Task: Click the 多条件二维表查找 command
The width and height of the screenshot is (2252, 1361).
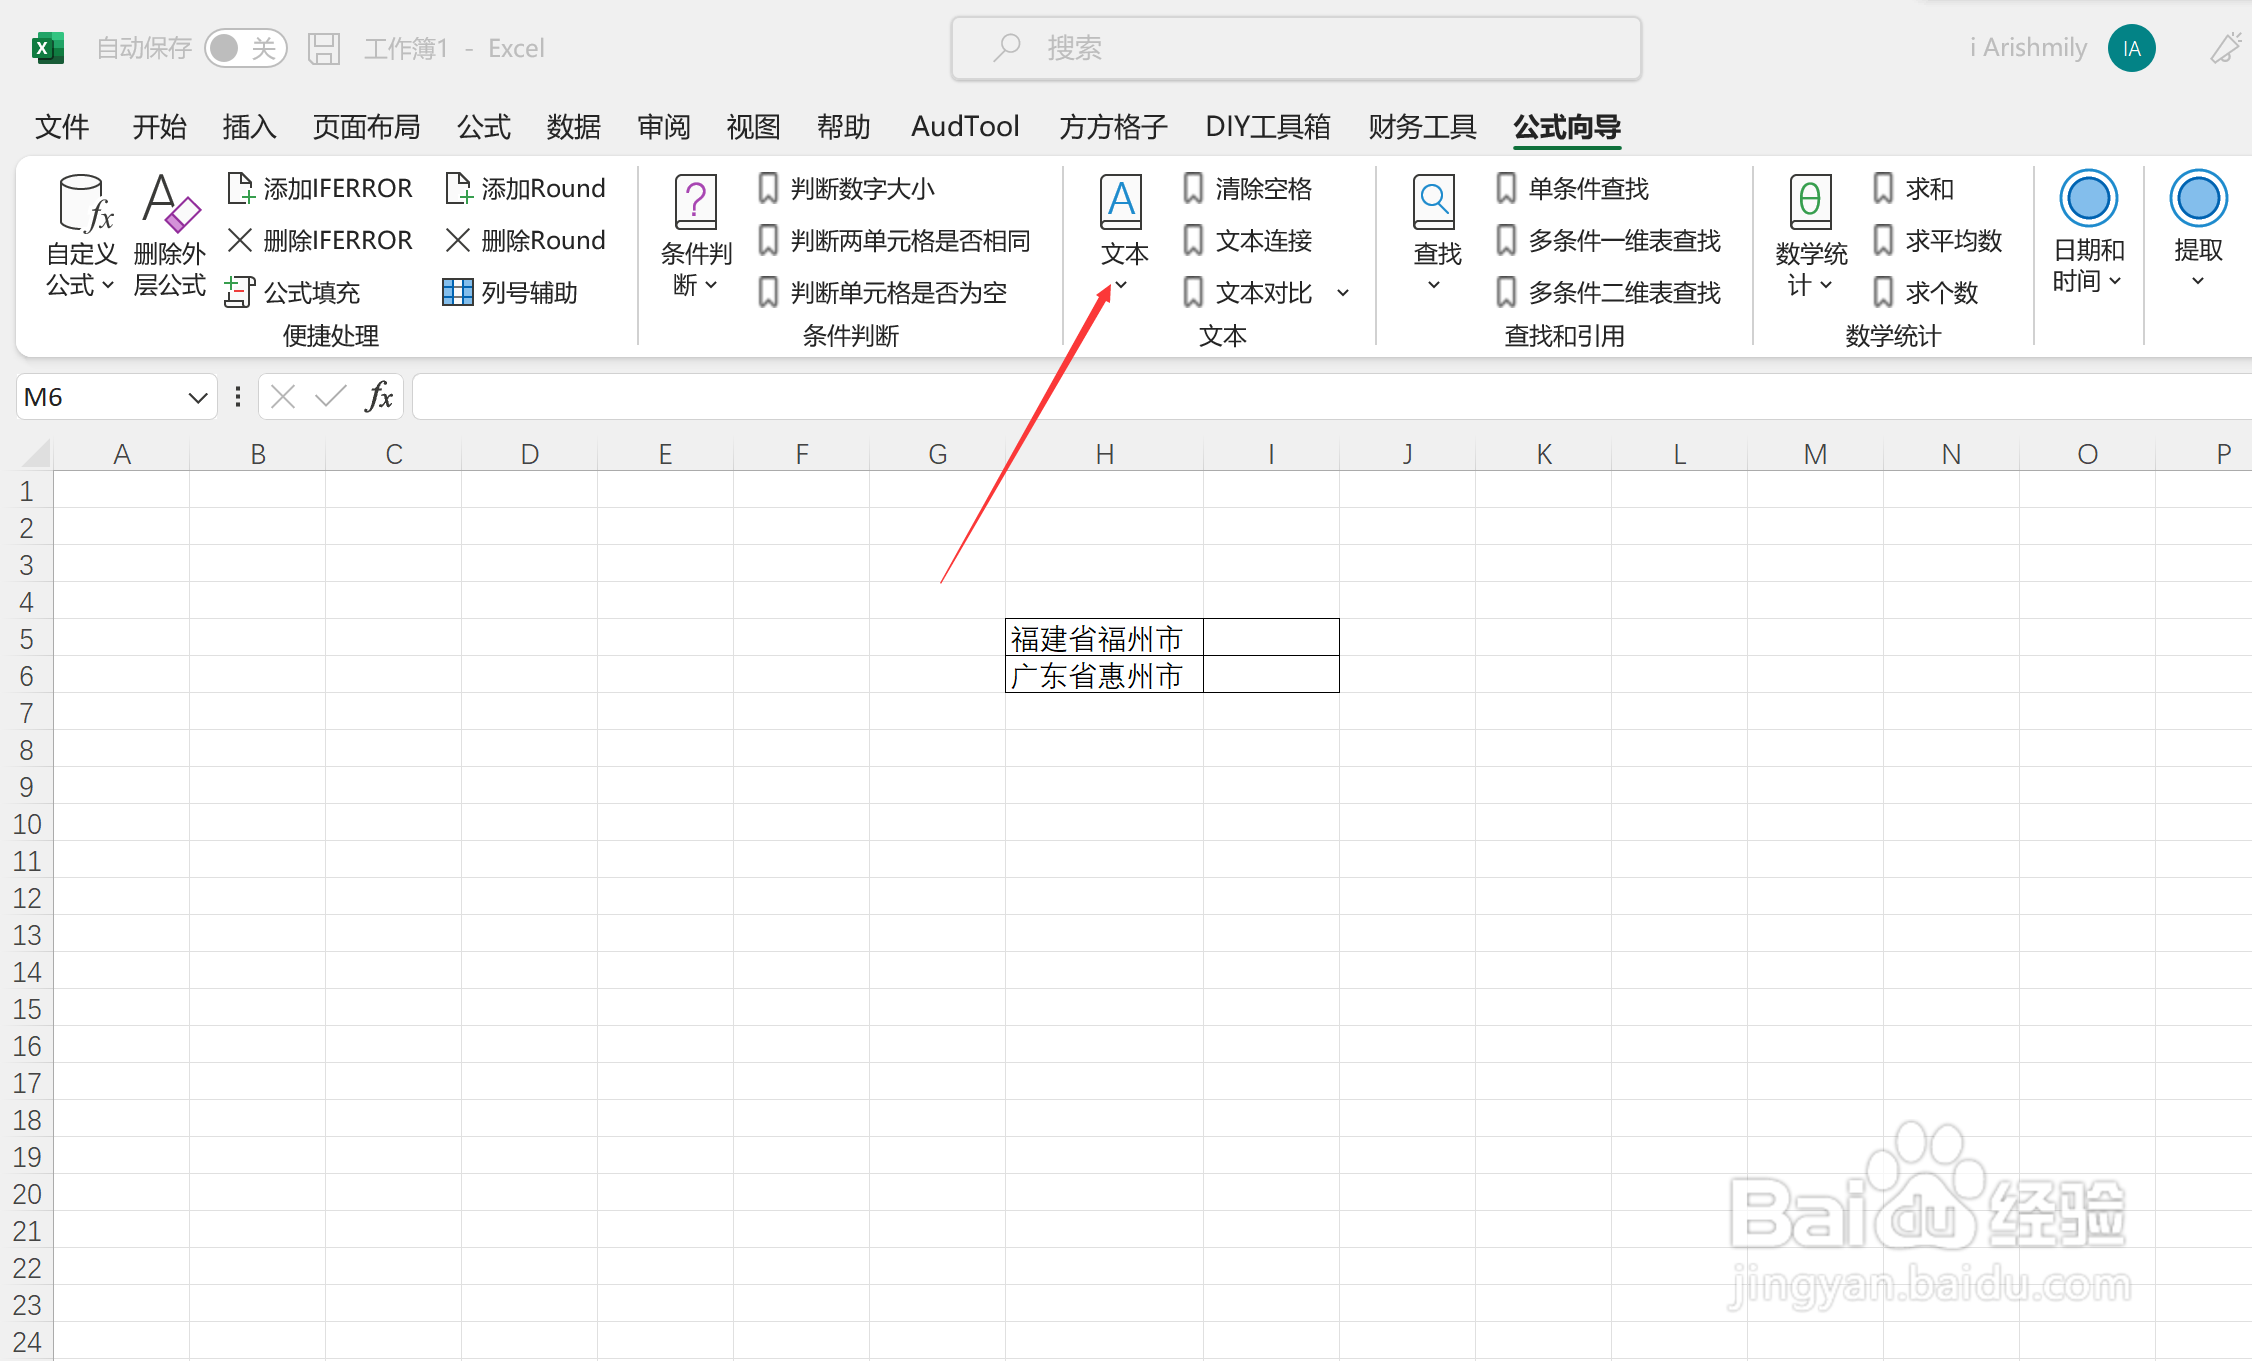Action: 1608,292
